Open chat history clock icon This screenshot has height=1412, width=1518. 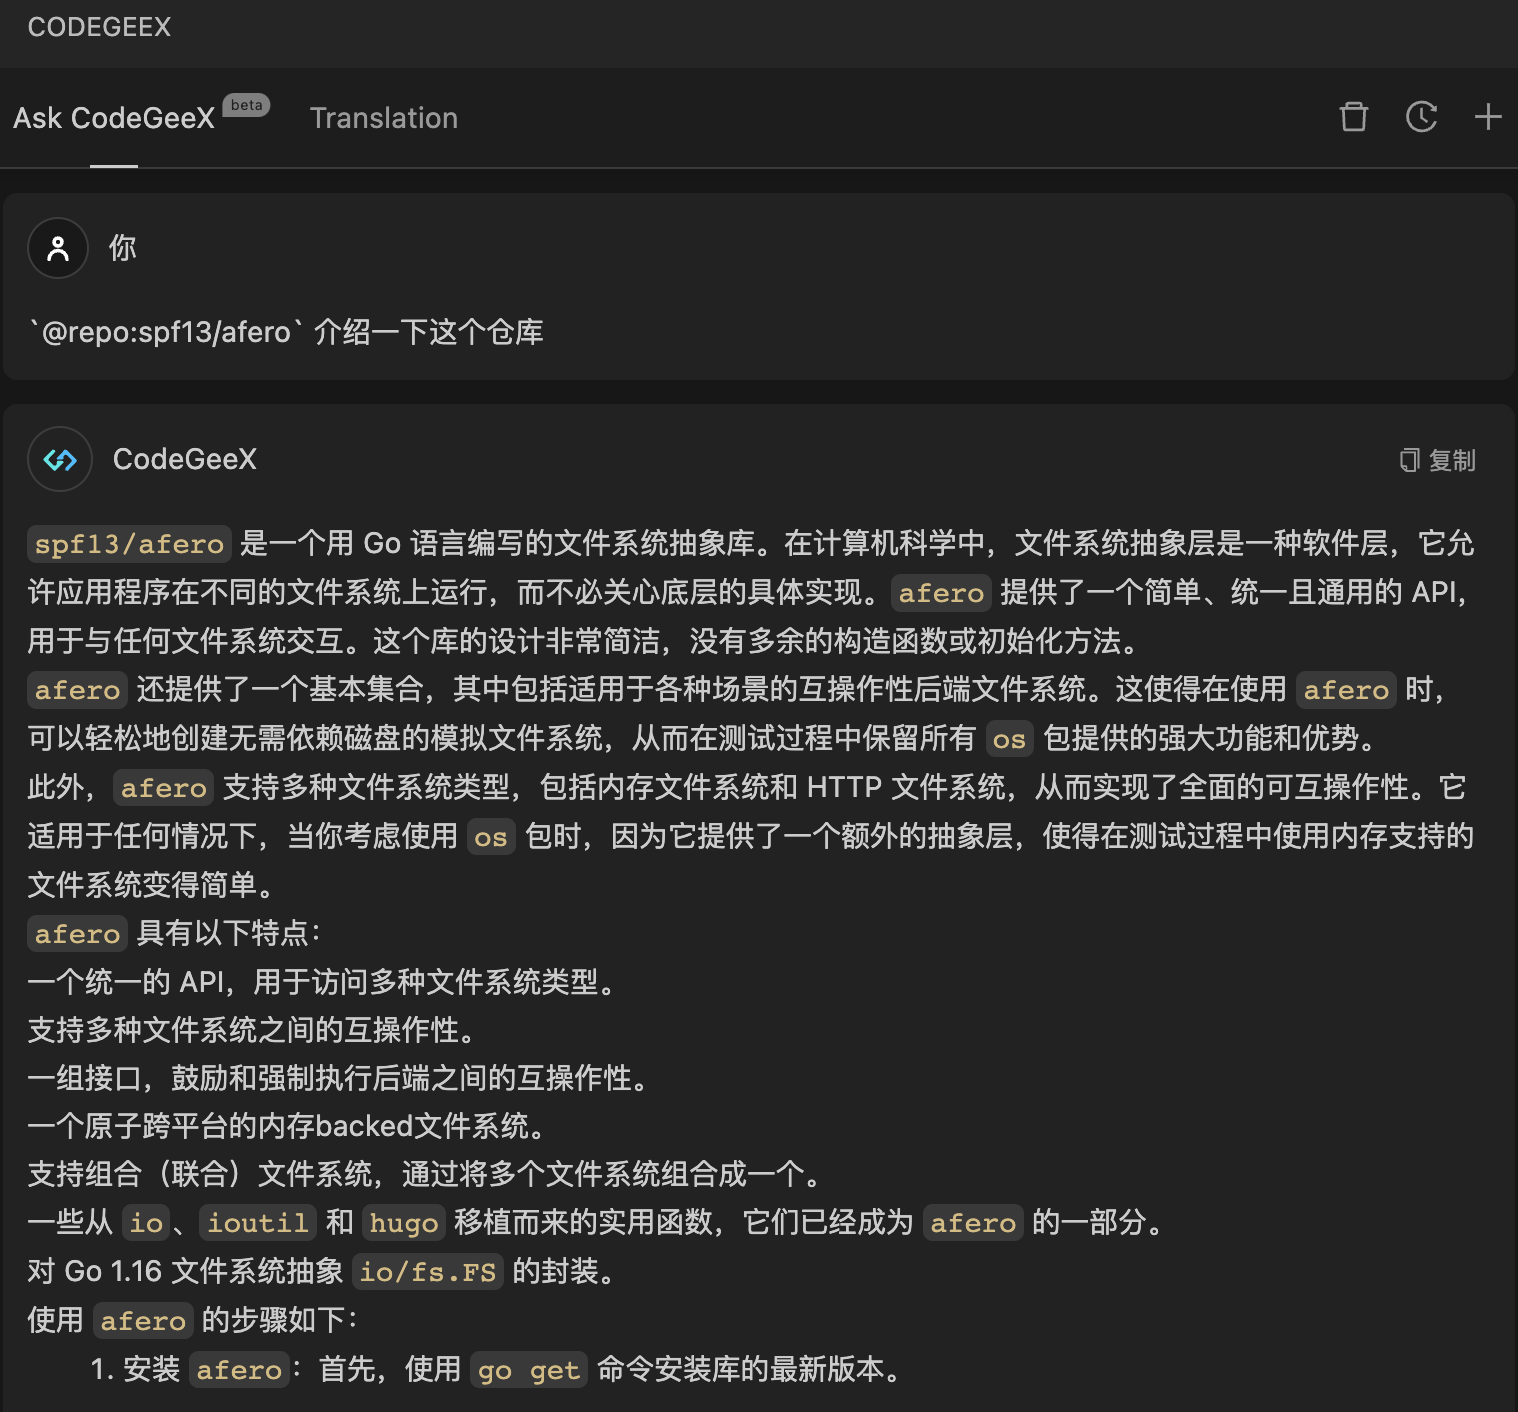(x=1421, y=117)
